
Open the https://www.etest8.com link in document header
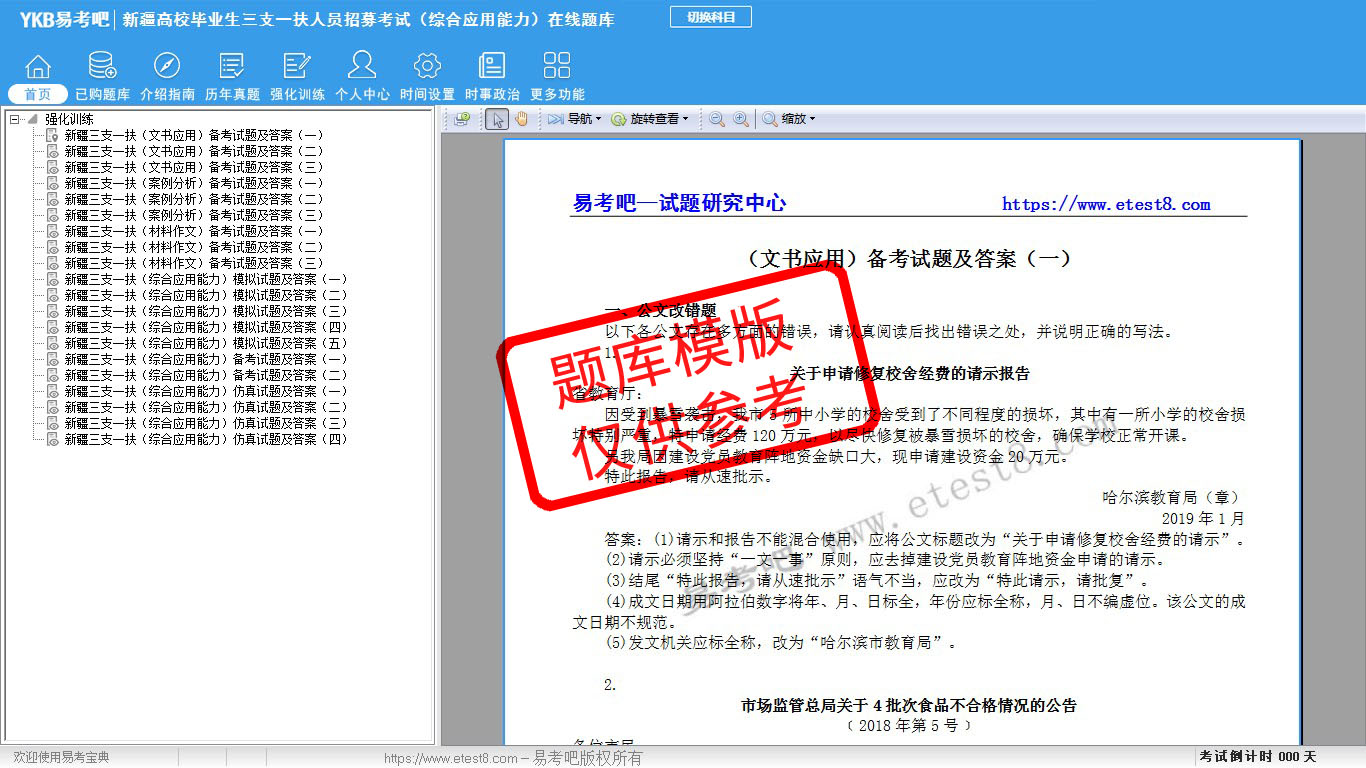click(1106, 205)
